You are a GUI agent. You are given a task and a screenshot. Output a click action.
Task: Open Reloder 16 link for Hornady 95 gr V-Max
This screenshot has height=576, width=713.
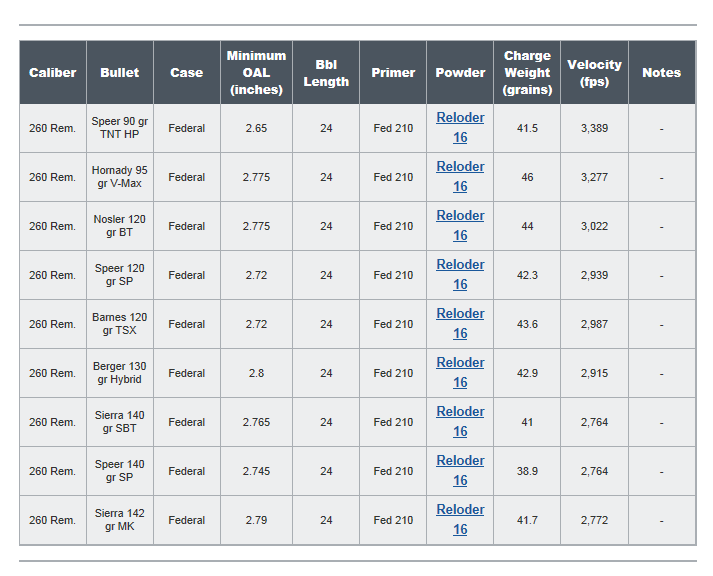pos(460,176)
